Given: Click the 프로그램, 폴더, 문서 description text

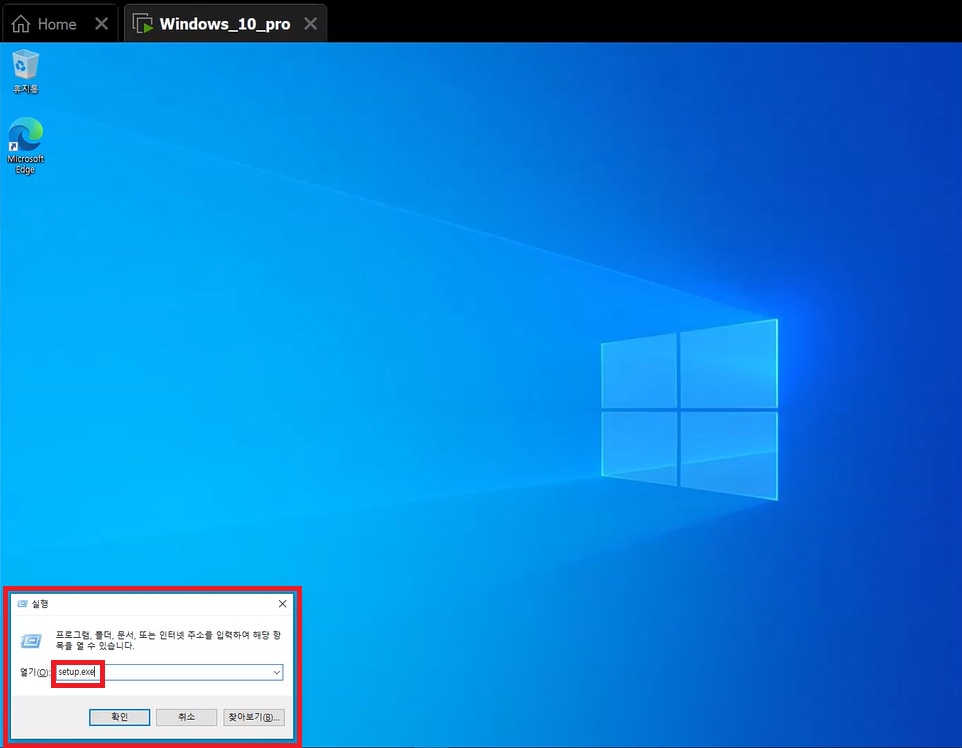Looking at the screenshot, I should 168,640.
